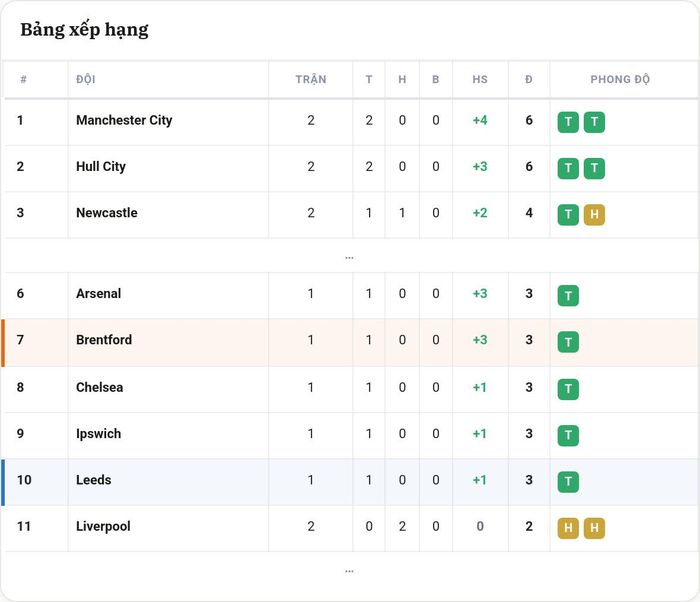This screenshot has width=700, height=602.
Task: Open the Liverpool team link
Action: (x=103, y=527)
